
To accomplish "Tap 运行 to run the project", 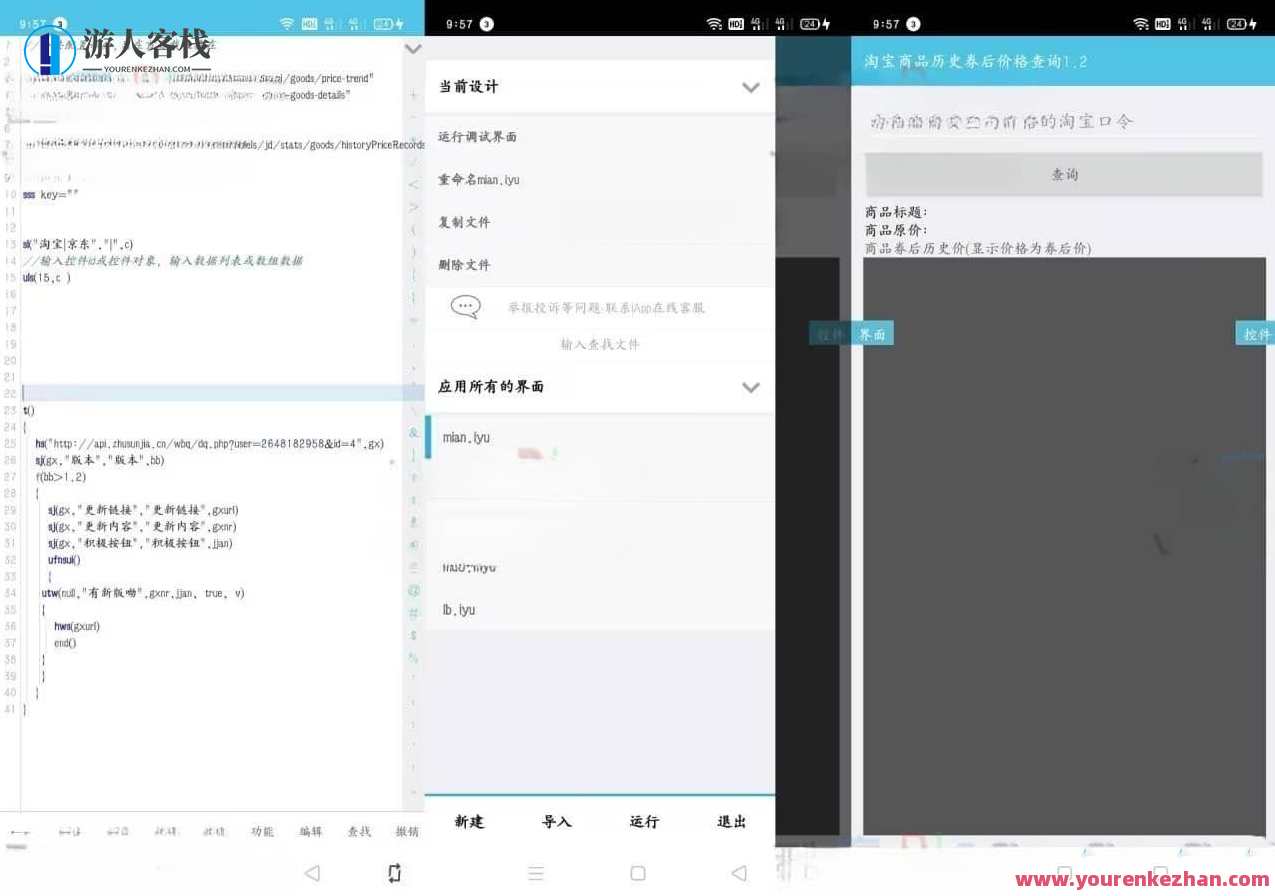I will click(643, 821).
